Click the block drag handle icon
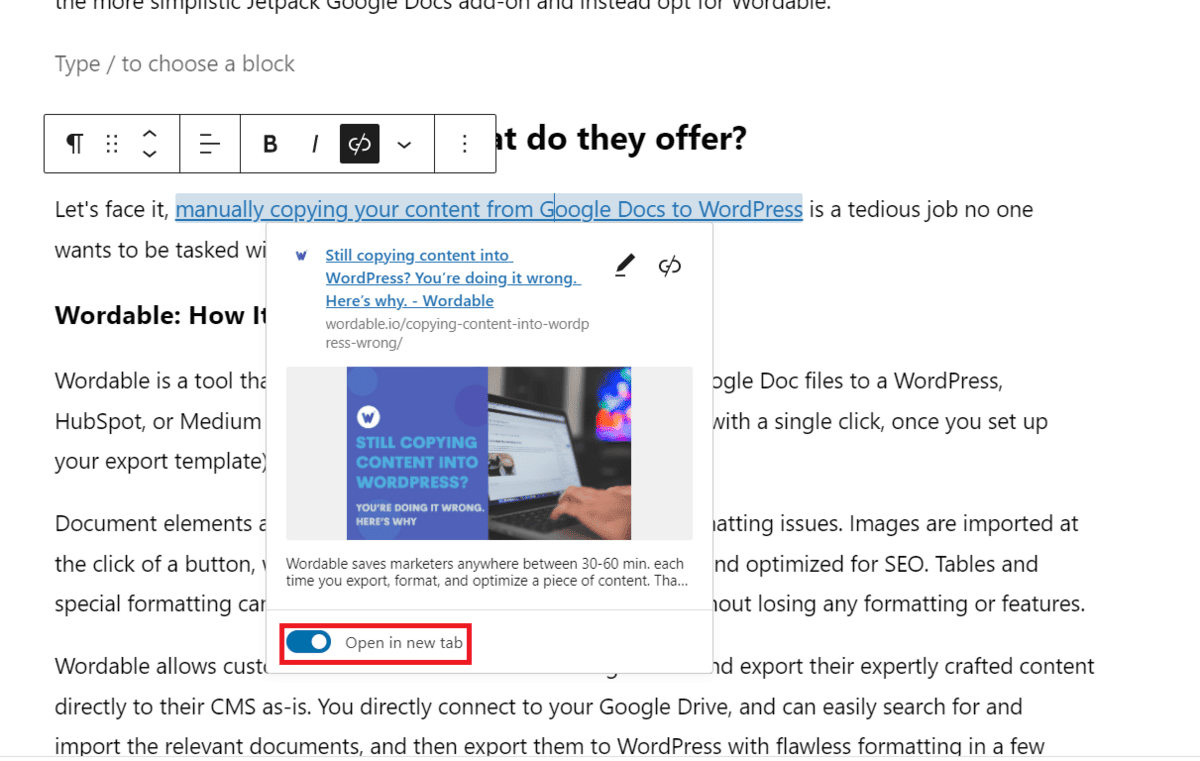Viewport: 1200px width, 761px height. (111, 143)
